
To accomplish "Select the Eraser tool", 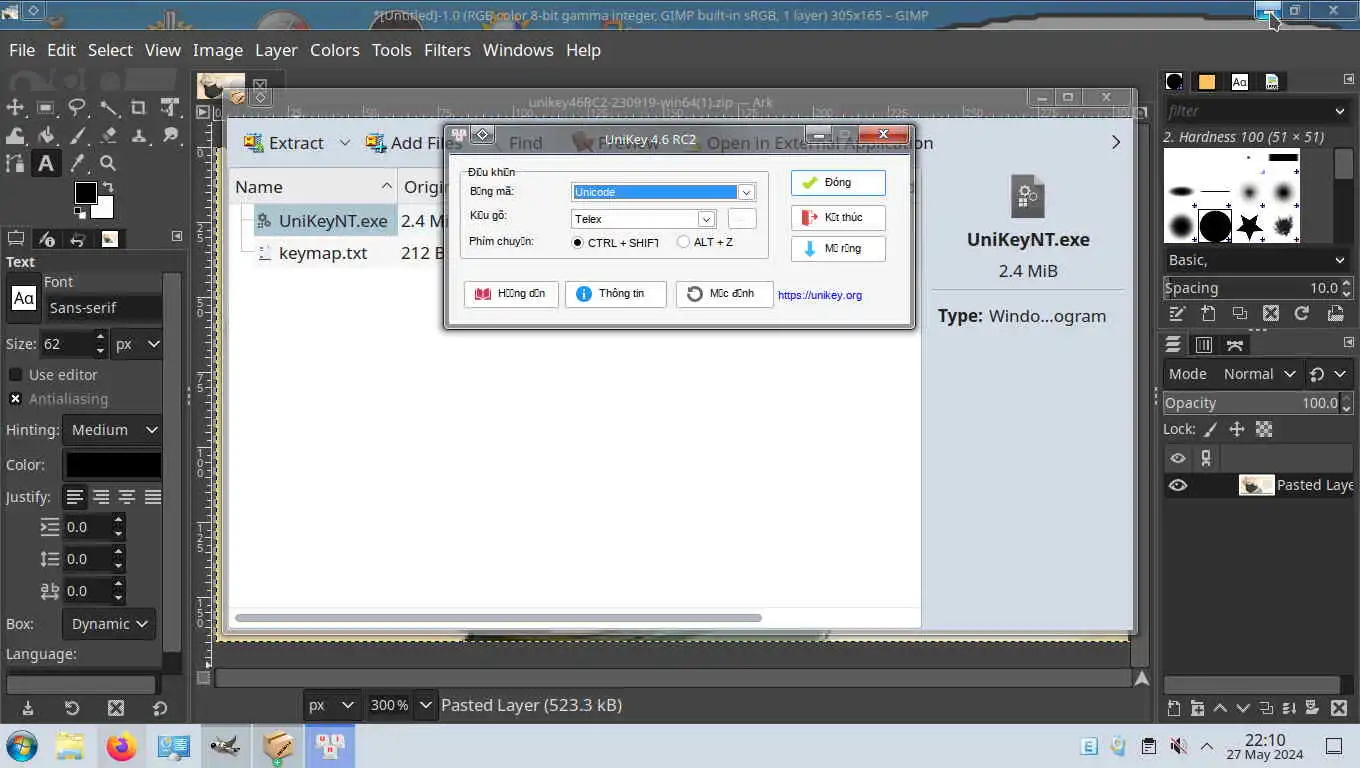I will pyautogui.click(x=108, y=135).
